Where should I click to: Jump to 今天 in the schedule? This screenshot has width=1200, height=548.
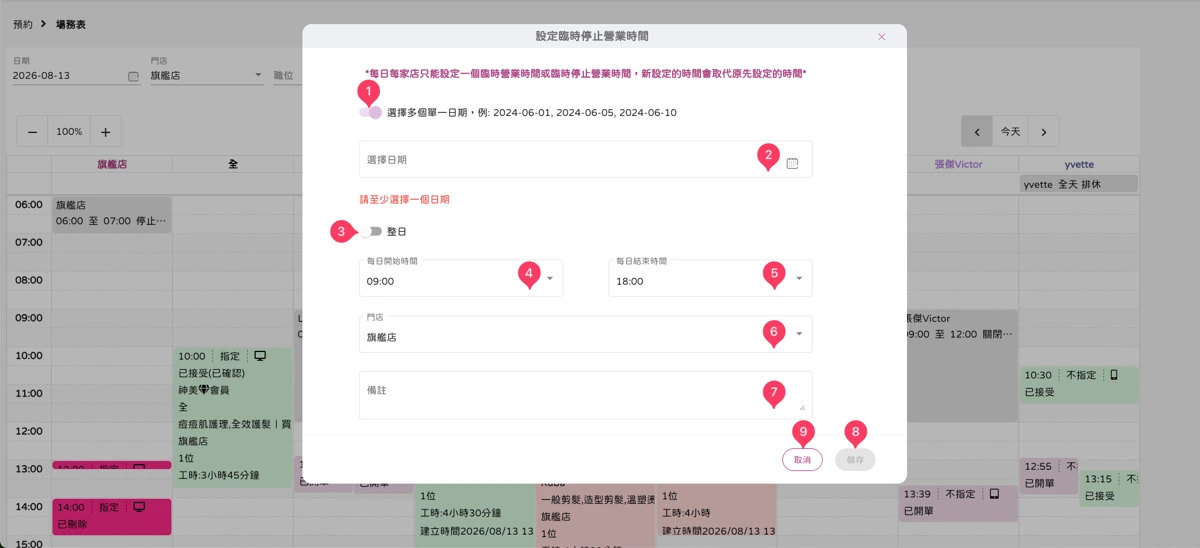(1011, 132)
